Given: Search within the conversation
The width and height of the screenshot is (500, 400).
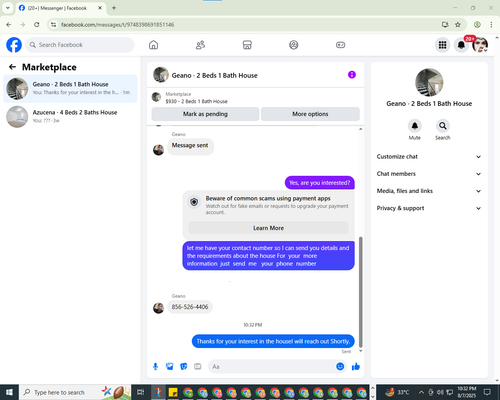Looking at the screenshot, I should point(442,126).
